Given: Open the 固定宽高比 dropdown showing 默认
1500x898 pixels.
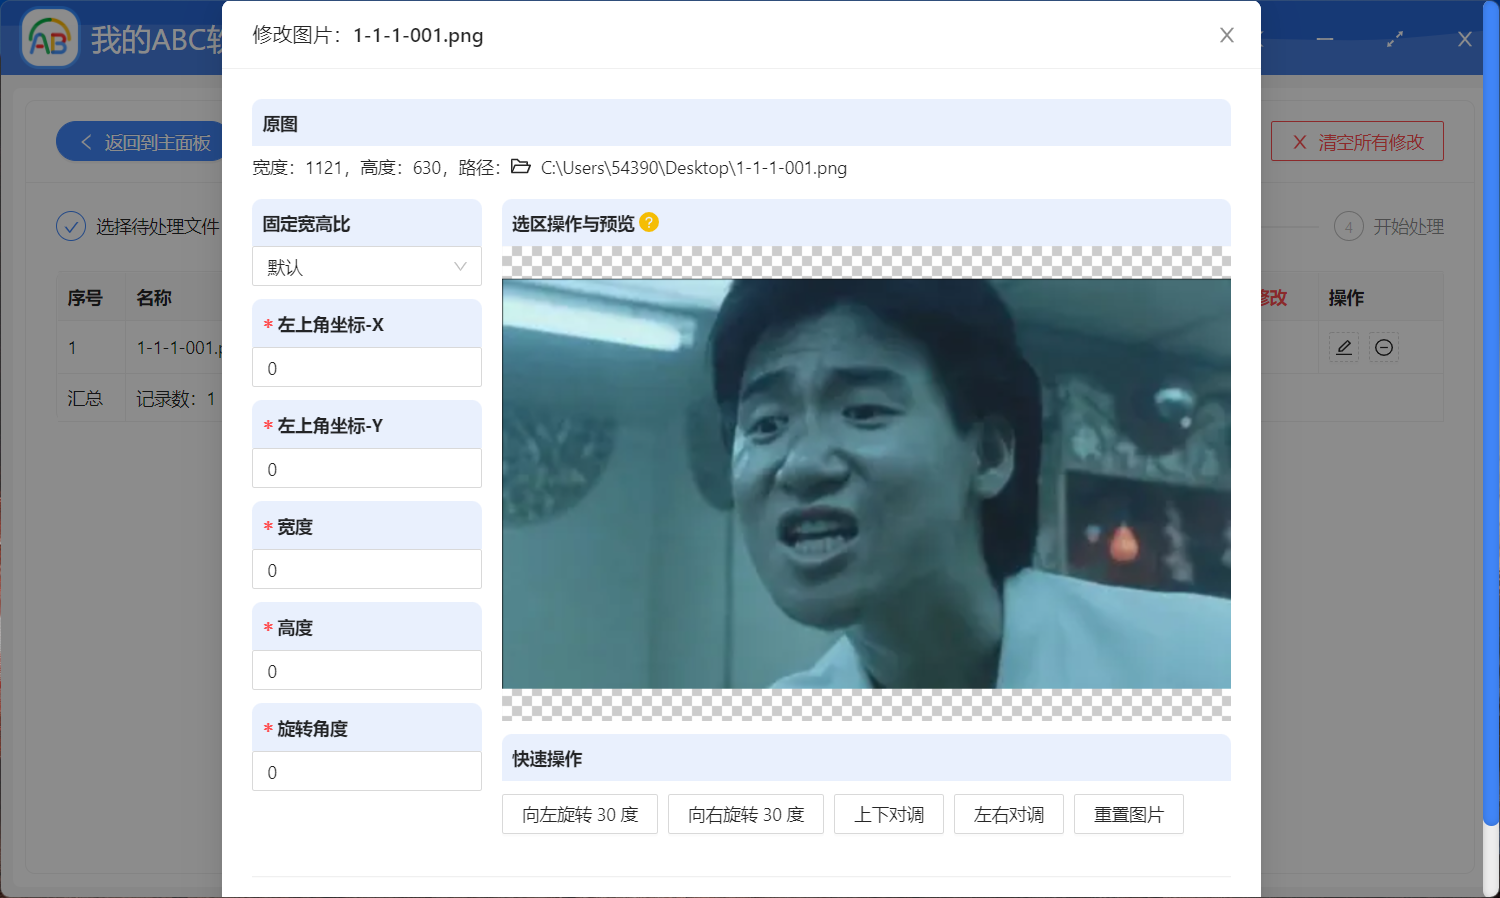Looking at the screenshot, I should (x=366, y=266).
